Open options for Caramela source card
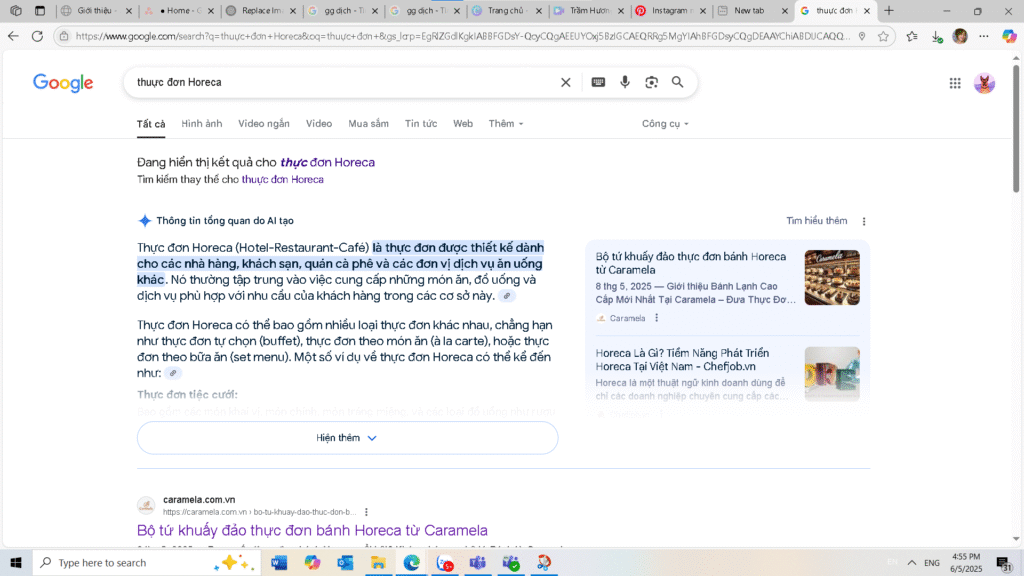 pos(656,318)
